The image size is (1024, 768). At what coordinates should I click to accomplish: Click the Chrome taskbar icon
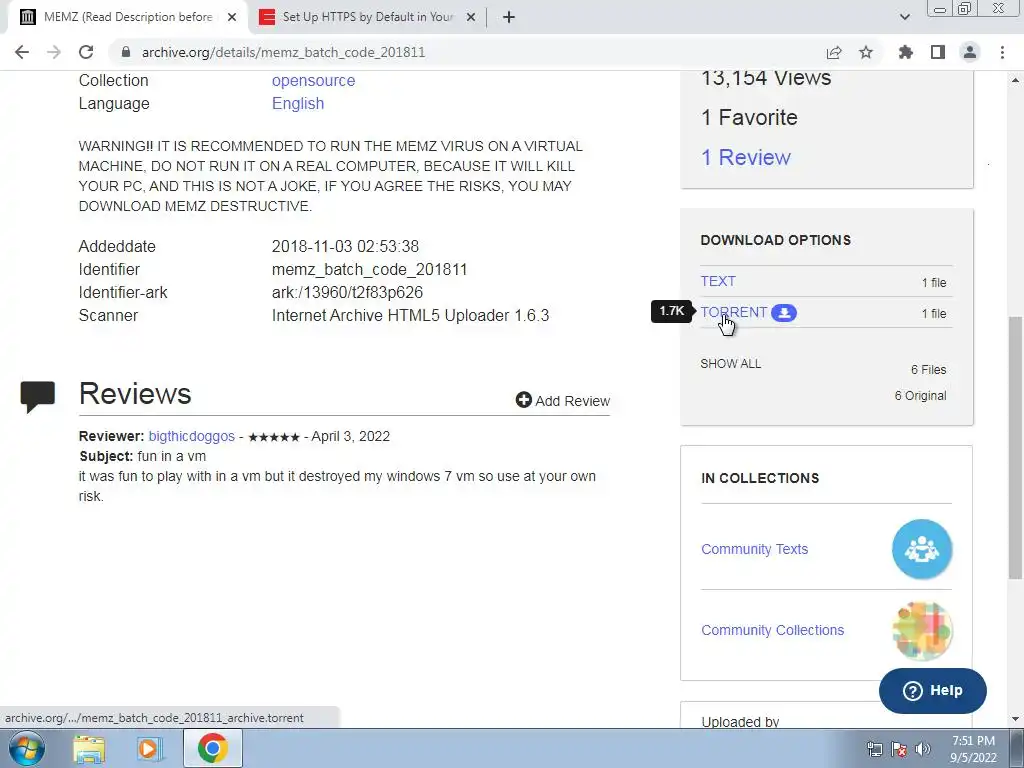(x=212, y=748)
